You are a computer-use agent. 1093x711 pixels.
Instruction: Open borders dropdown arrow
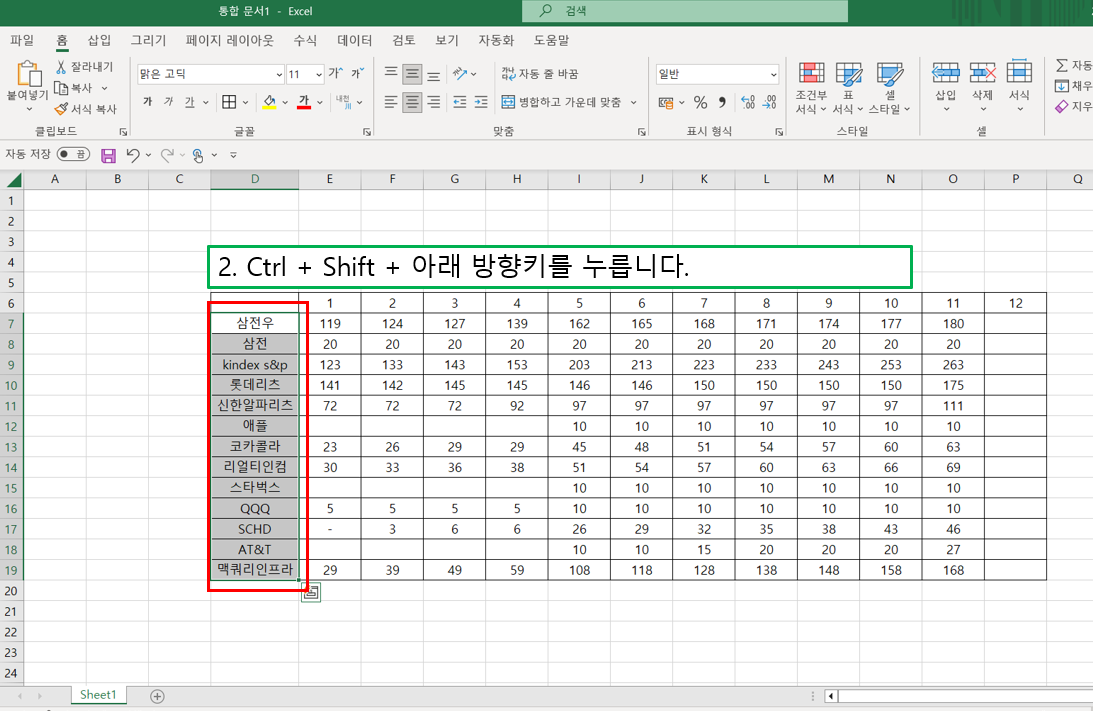tap(245, 102)
